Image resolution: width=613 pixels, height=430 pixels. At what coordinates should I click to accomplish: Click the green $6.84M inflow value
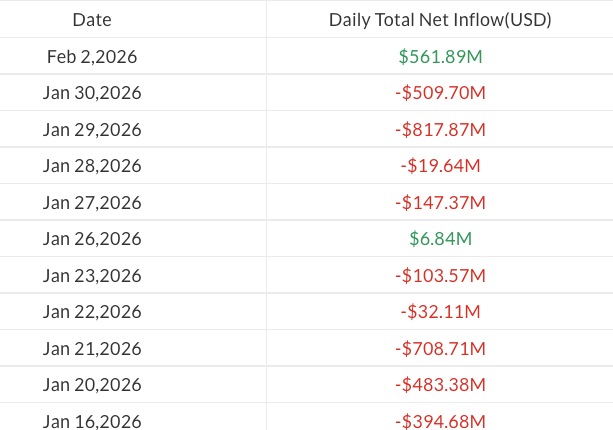point(440,239)
